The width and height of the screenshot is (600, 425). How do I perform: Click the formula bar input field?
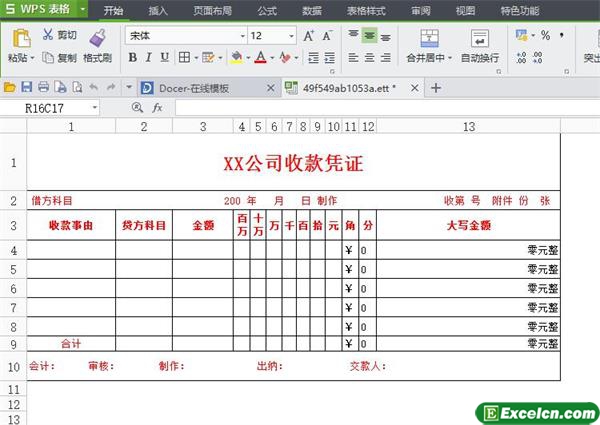[388, 108]
